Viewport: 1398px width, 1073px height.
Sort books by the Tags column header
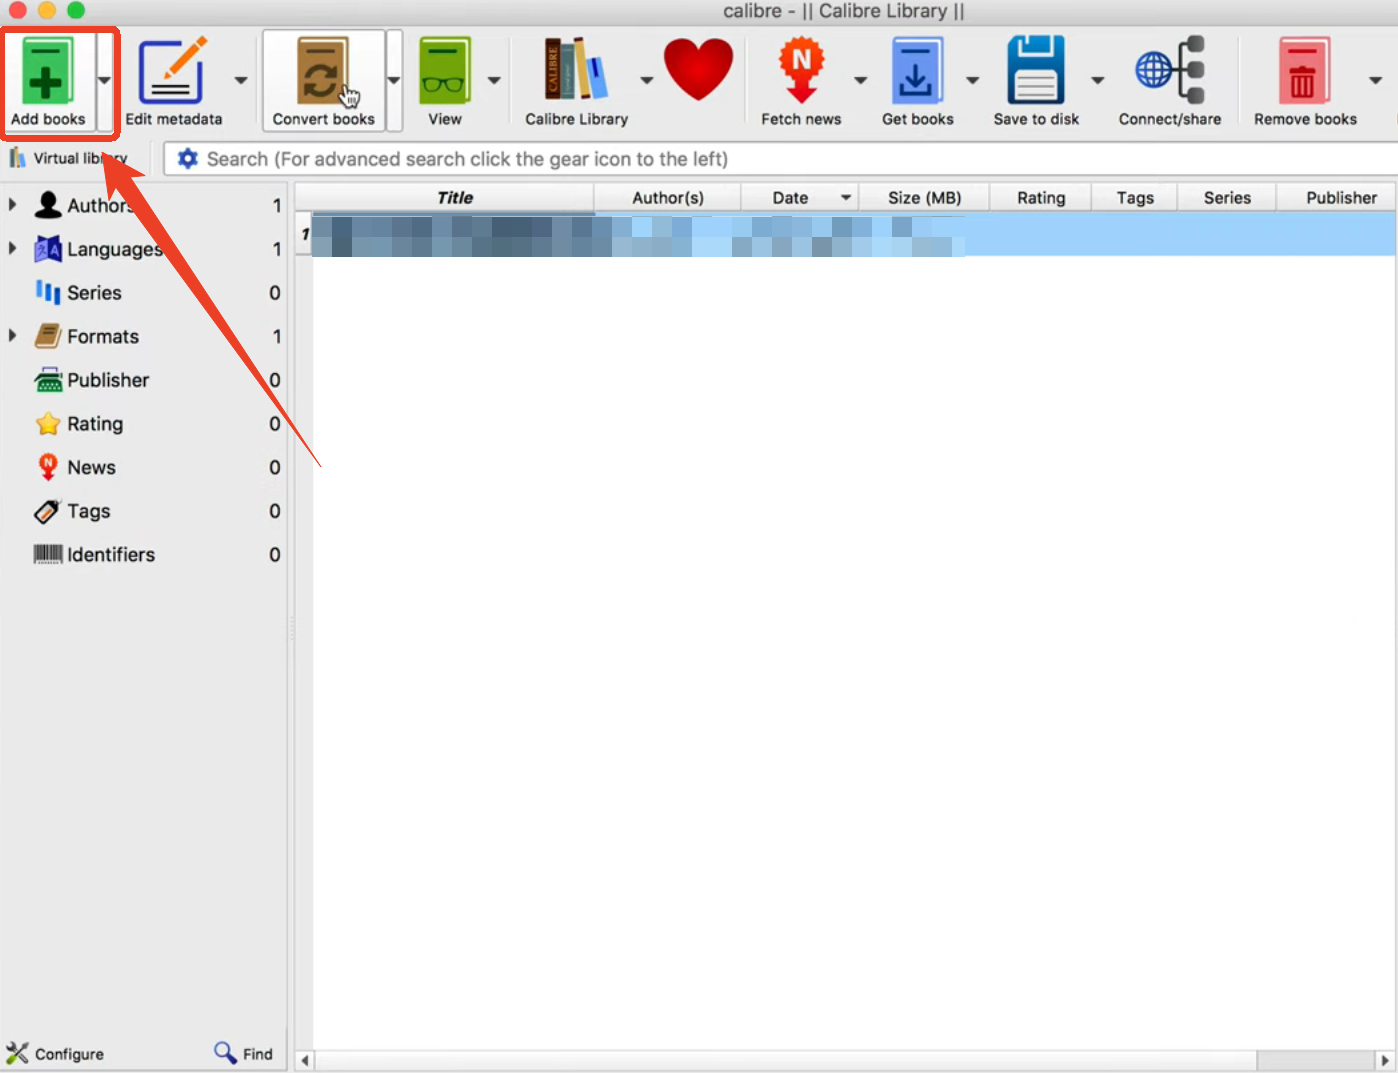click(x=1135, y=198)
